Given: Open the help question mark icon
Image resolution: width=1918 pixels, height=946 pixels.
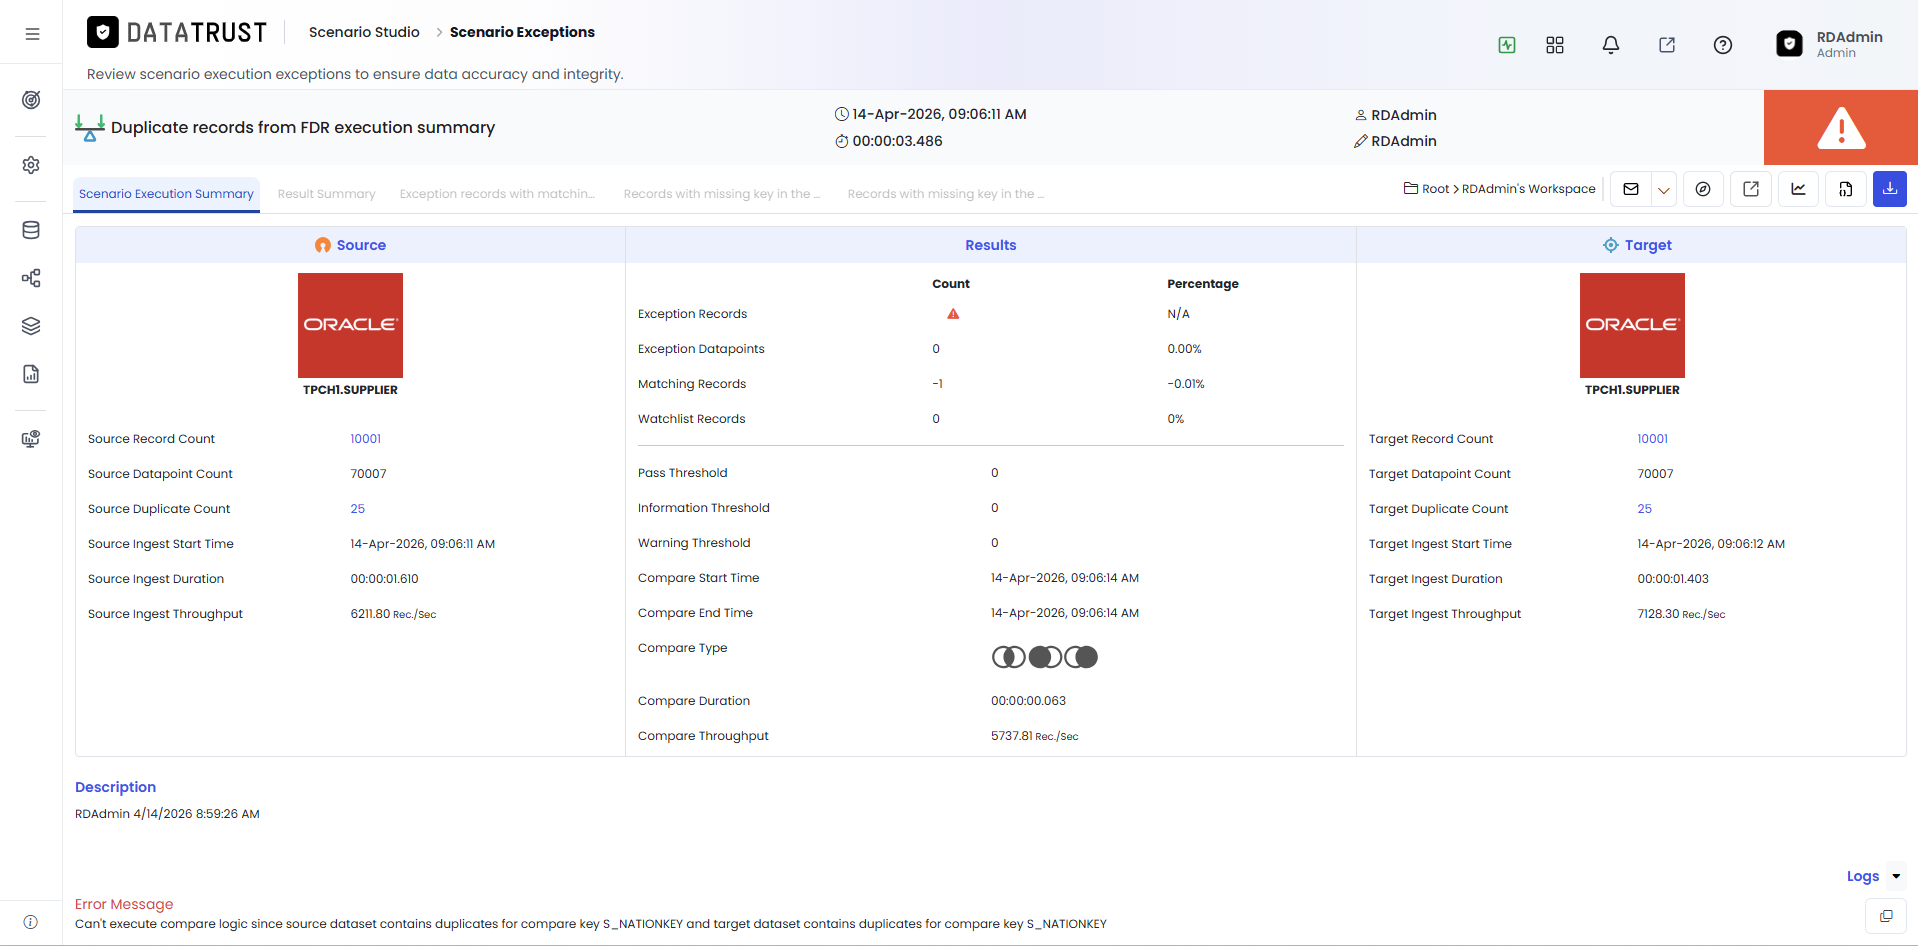Looking at the screenshot, I should point(1722,45).
